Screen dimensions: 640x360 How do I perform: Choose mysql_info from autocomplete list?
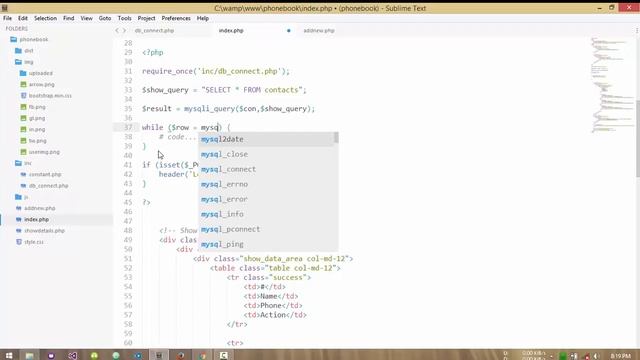pos(268,214)
